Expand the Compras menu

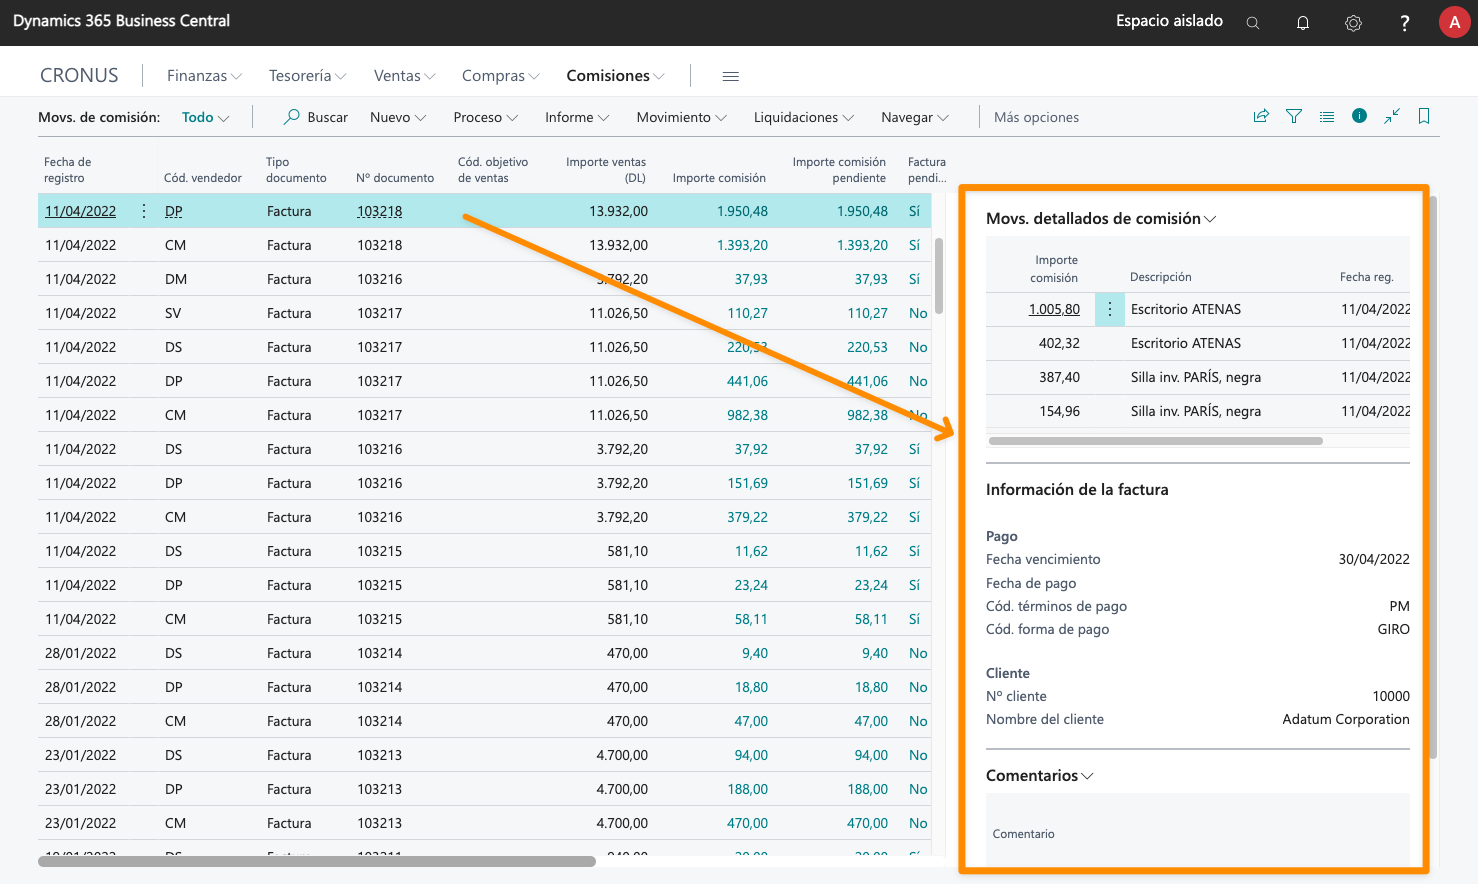pyautogui.click(x=500, y=76)
